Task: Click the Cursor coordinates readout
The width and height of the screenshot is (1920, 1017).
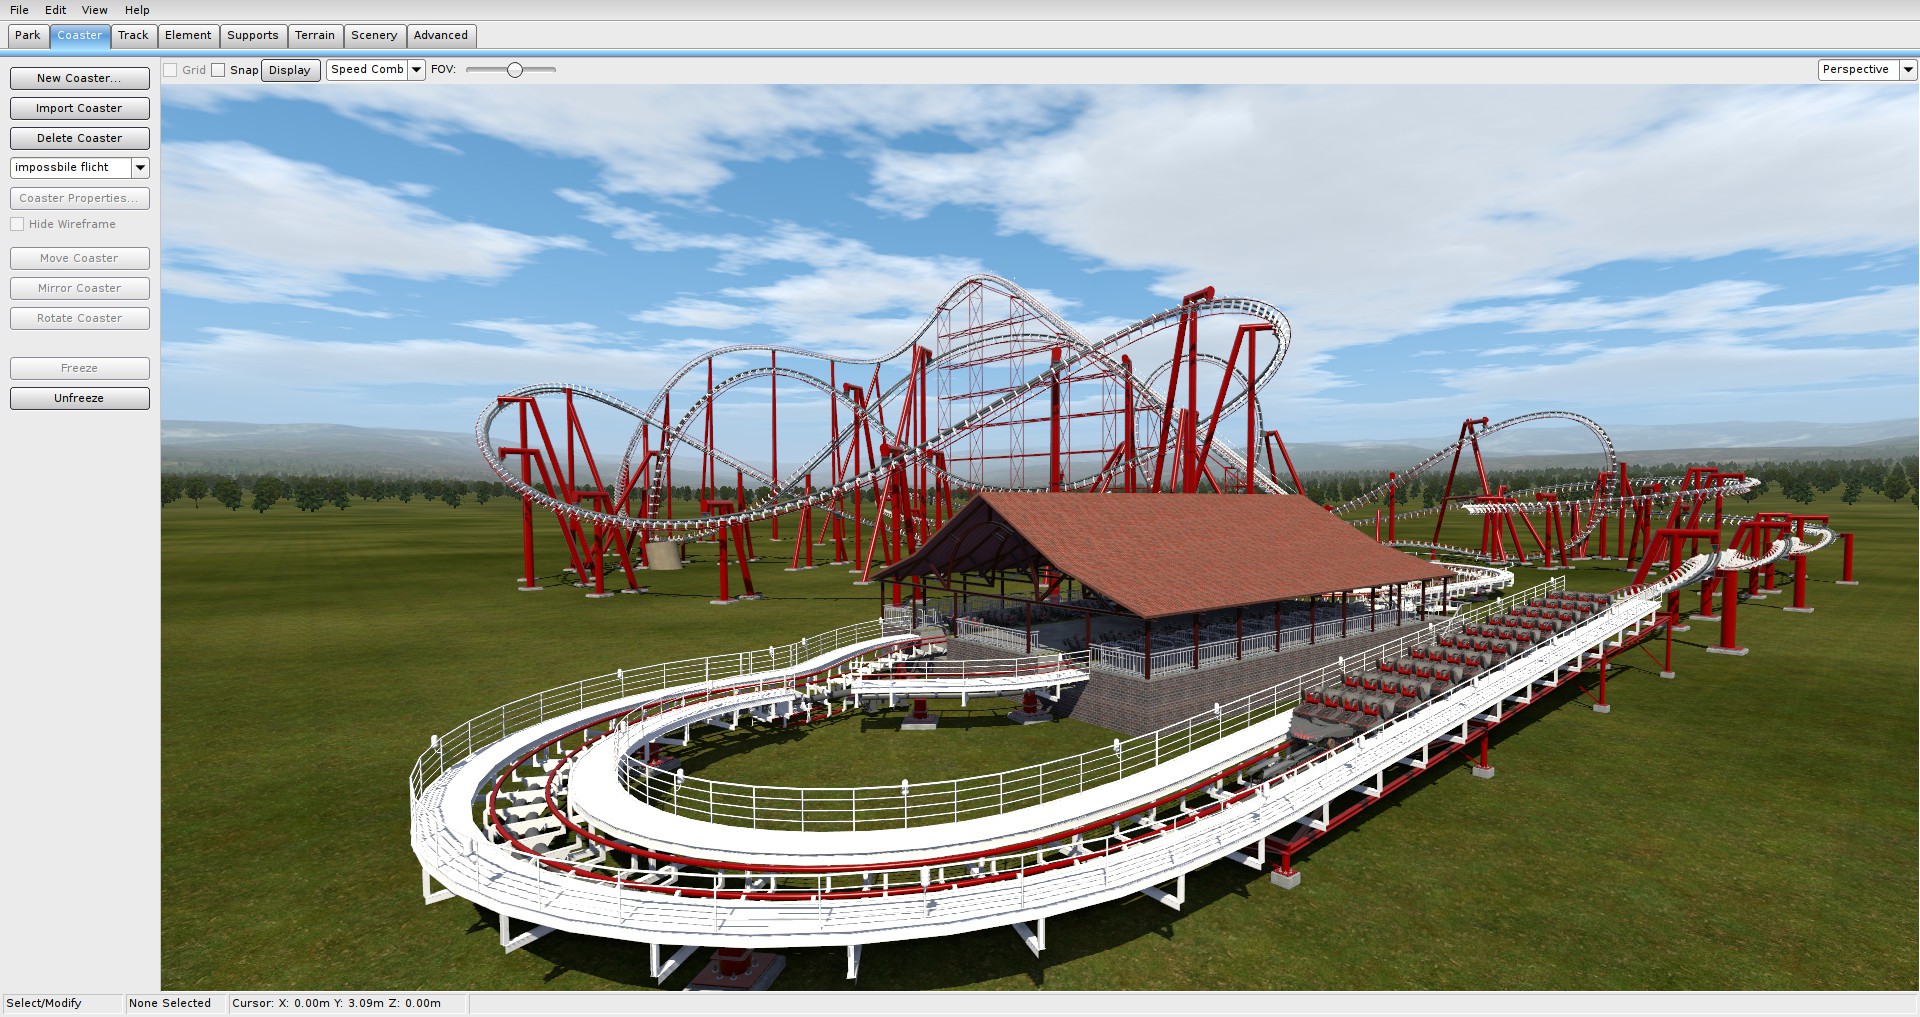Action: pyautogui.click(x=336, y=1003)
